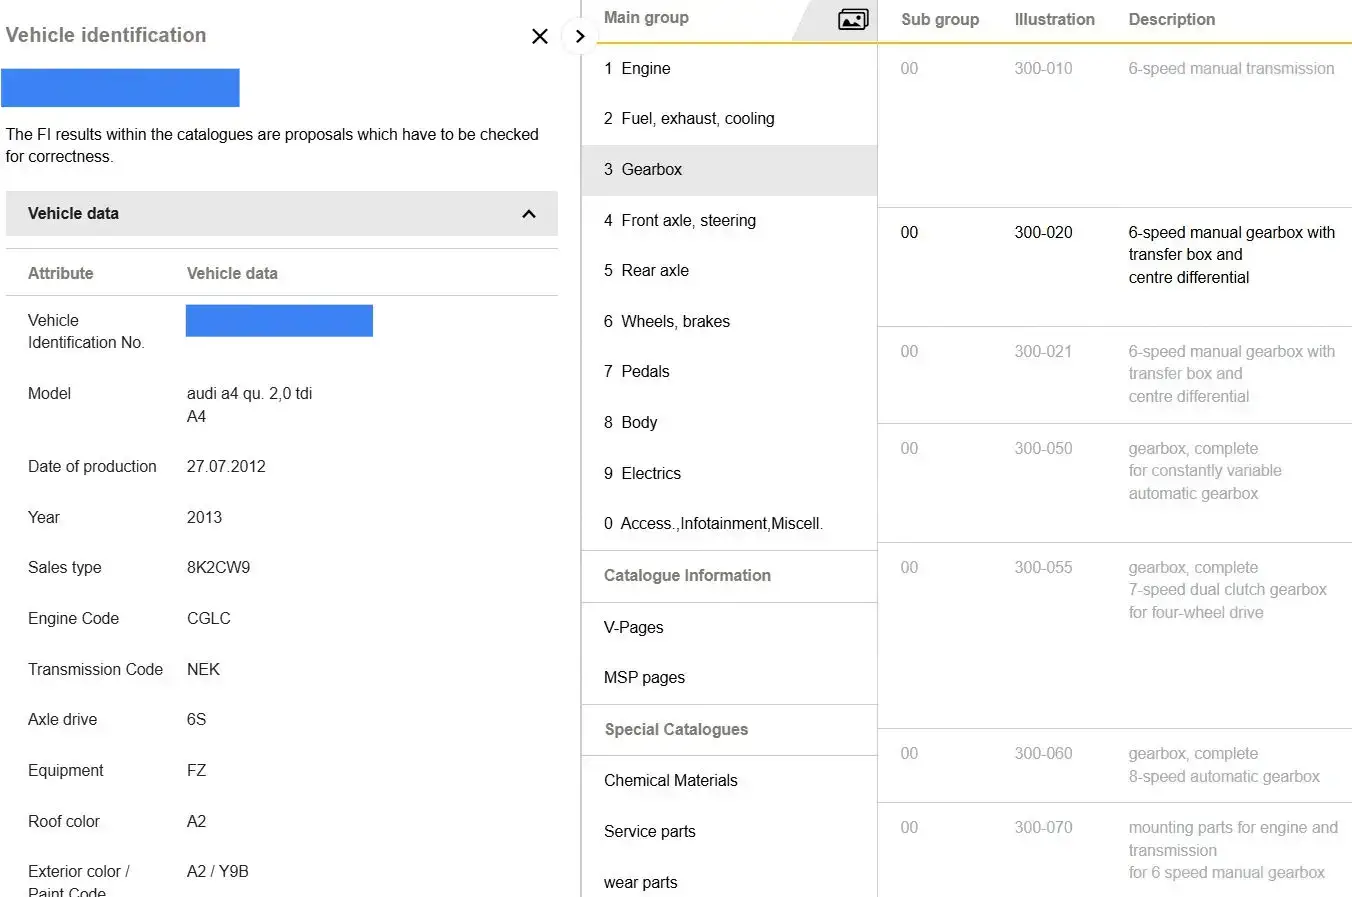Click engine code CGLC value

(x=209, y=619)
